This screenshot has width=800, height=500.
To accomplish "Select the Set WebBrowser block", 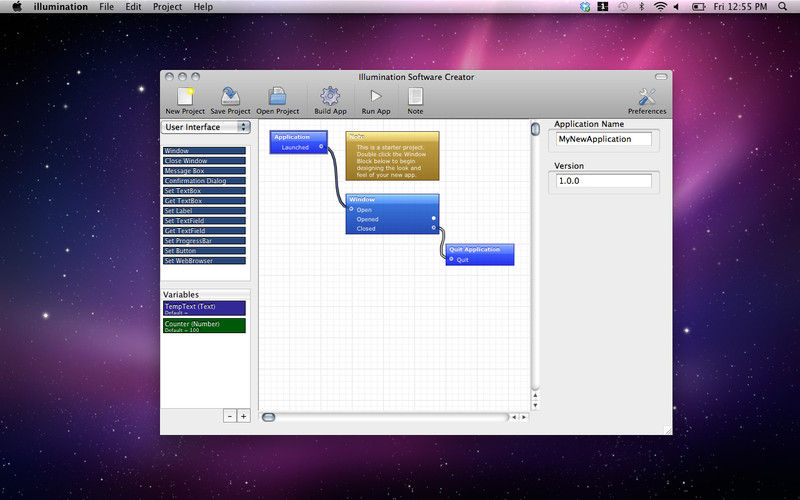I will (204, 261).
